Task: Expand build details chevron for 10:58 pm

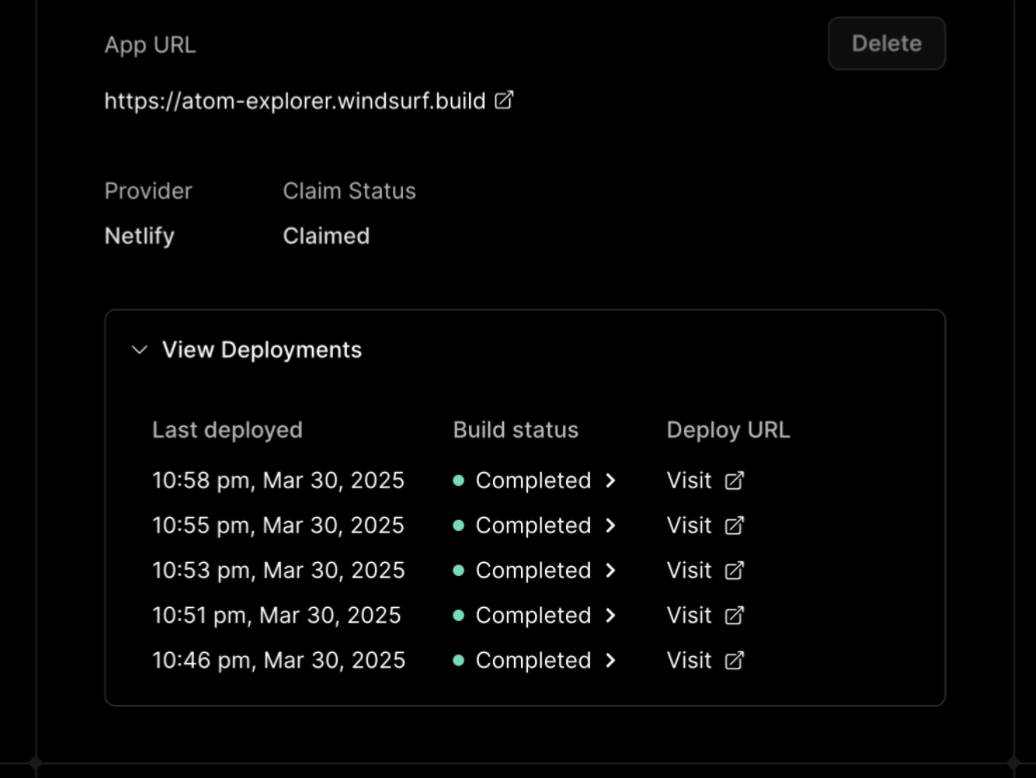Action: (610, 481)
